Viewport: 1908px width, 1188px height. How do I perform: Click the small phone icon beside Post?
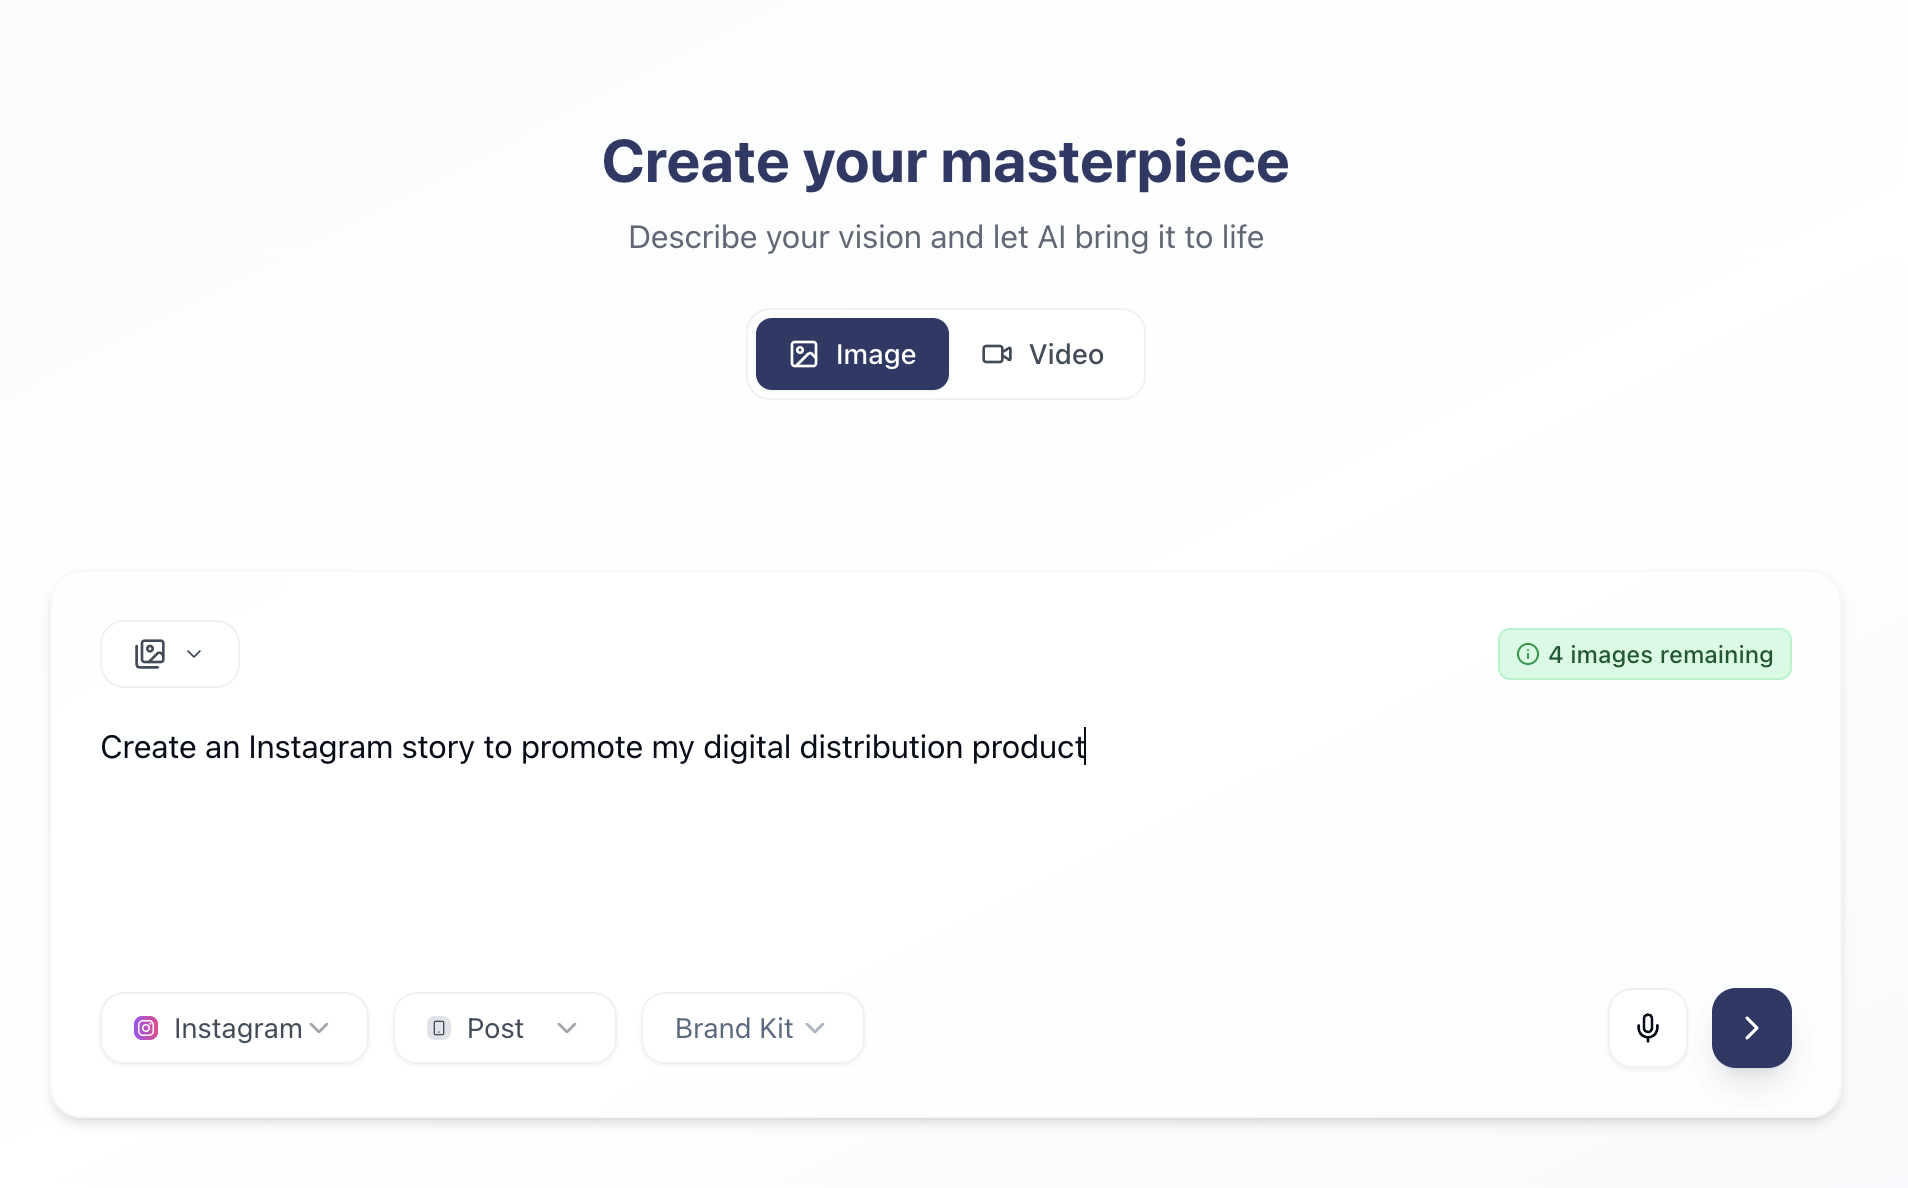pos(439,1028)
